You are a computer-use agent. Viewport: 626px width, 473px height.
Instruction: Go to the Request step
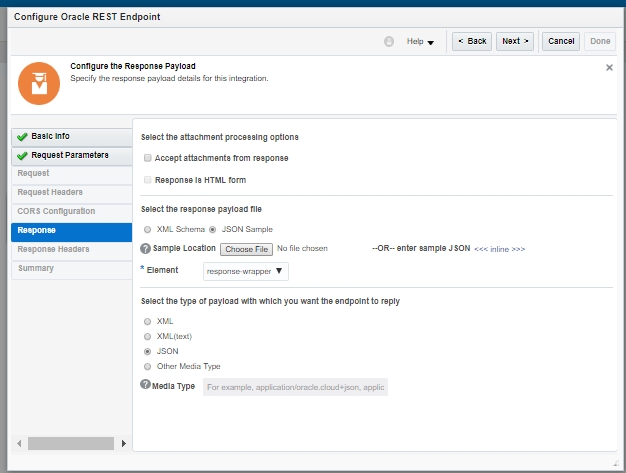71,174
